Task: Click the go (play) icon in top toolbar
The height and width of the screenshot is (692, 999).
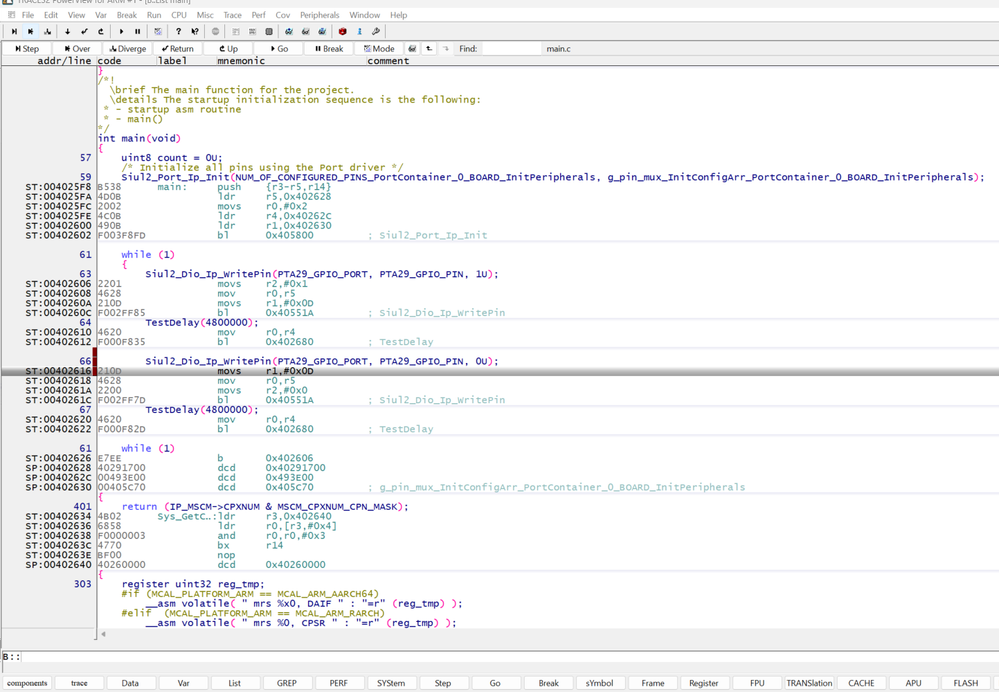Action: click(x=121, y=32)
